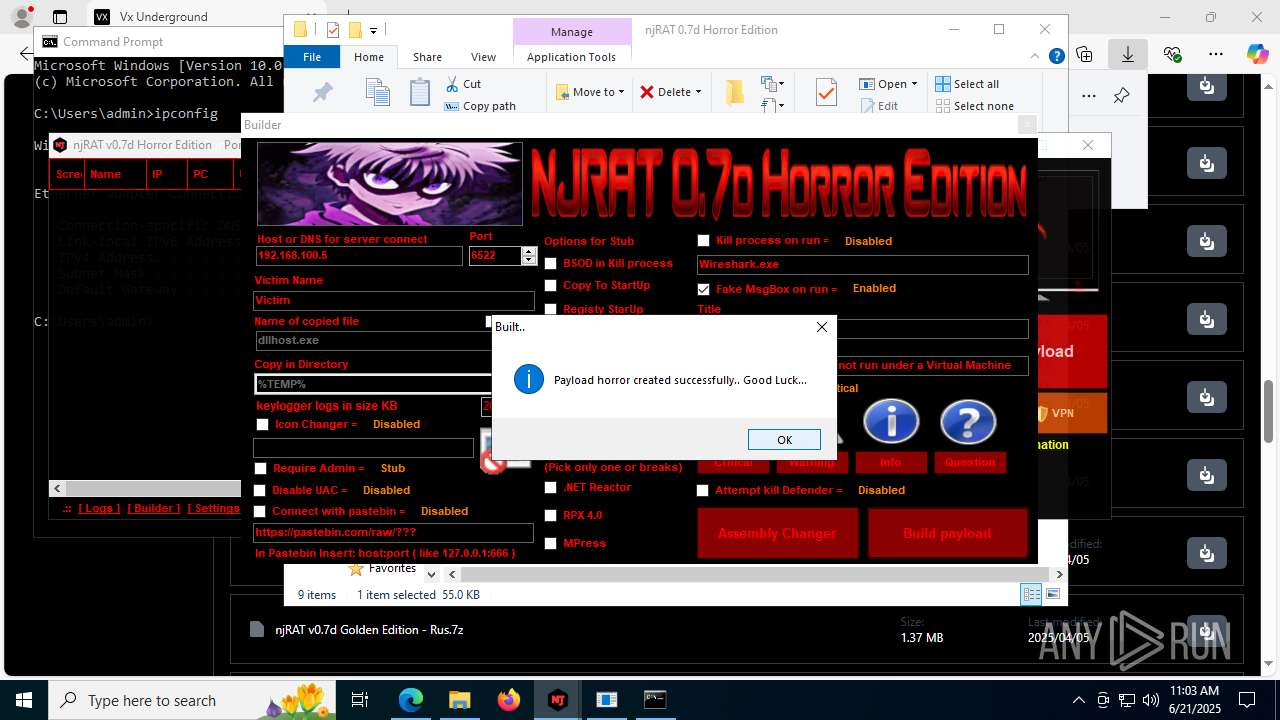Click the Wireshark.exe process field

tap(862, 265)
